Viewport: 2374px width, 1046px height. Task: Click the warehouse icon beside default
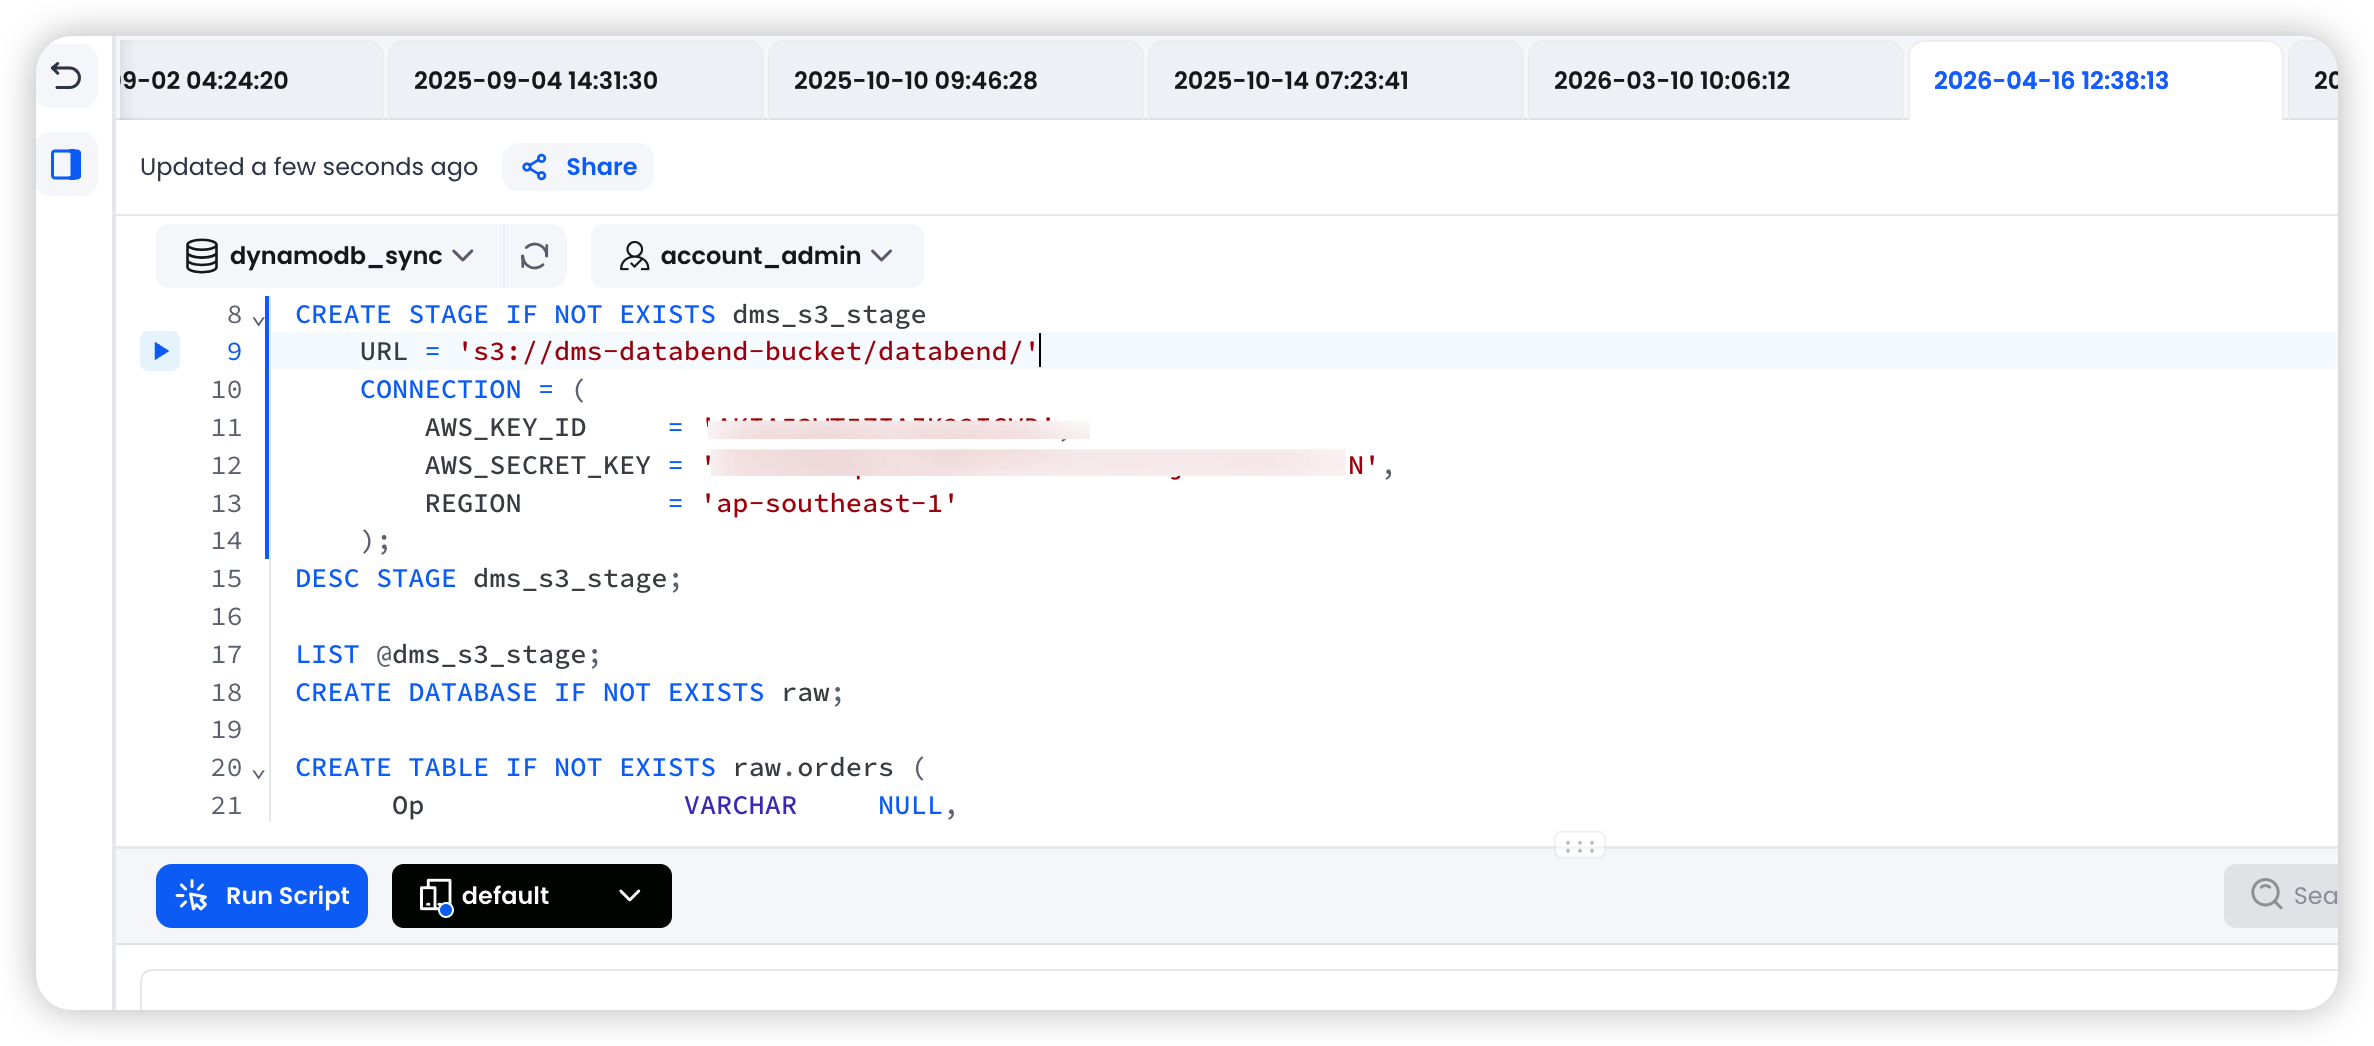coord(436,896)
